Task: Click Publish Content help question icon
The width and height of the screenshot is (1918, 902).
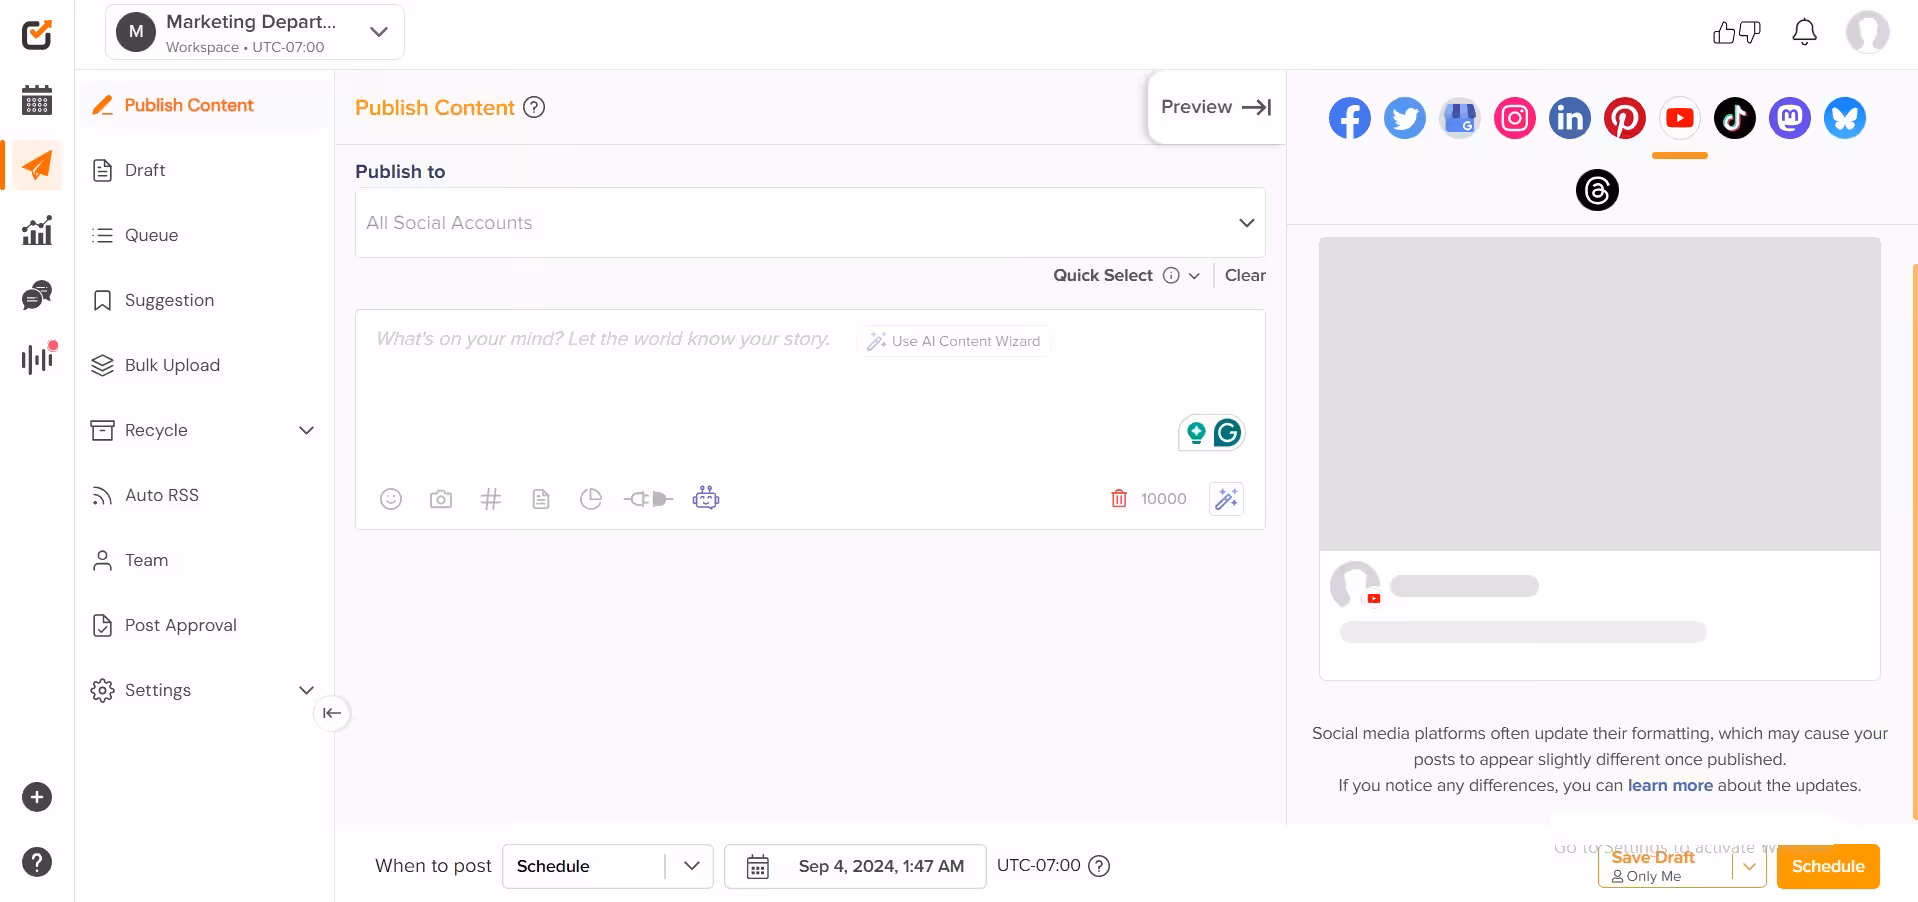Action: pyautogui.click(x=535, y=107)
